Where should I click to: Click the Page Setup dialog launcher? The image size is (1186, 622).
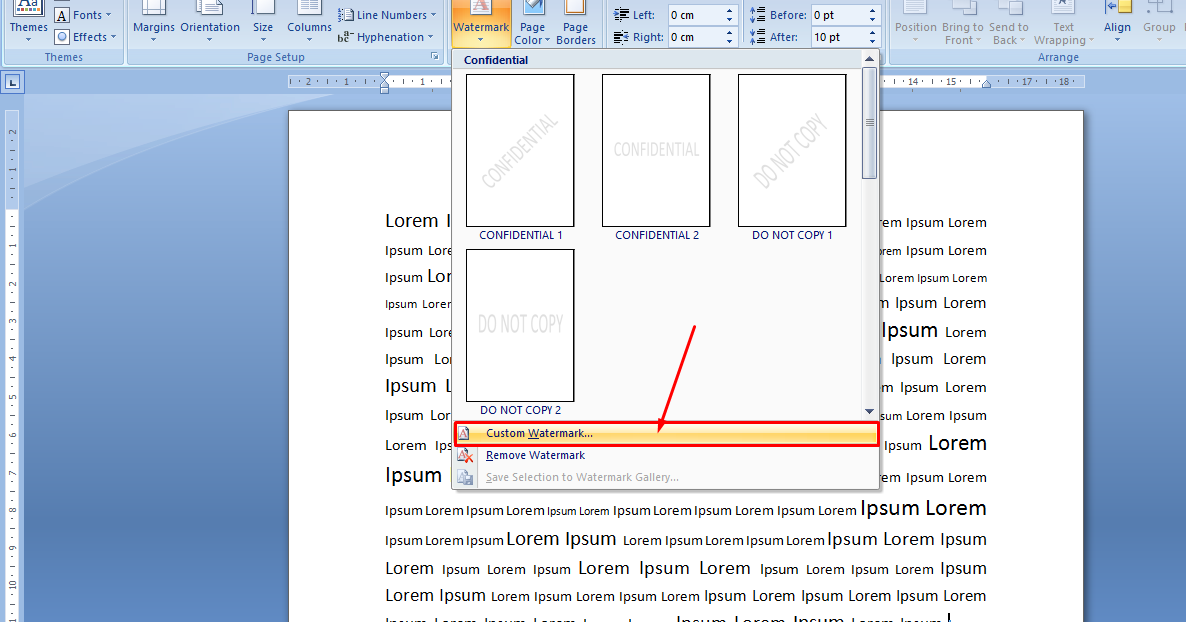coord(435,56)
